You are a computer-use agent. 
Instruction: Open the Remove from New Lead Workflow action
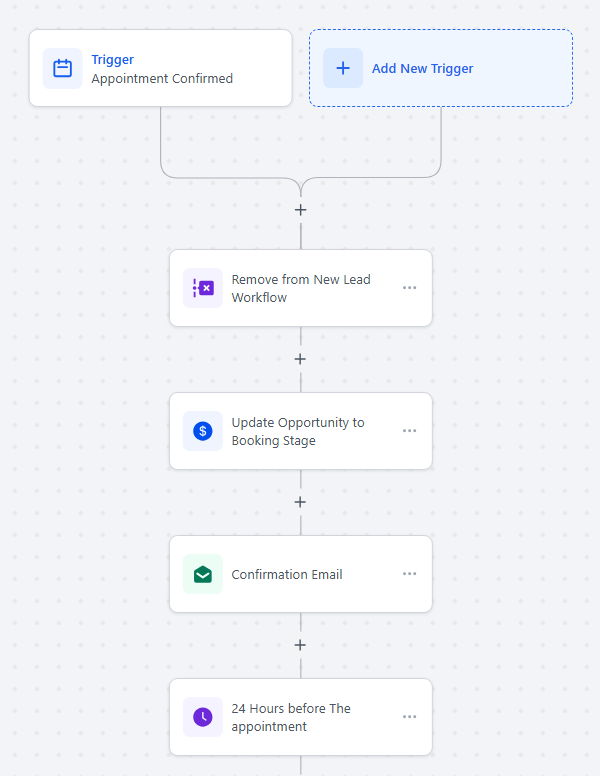300,288
